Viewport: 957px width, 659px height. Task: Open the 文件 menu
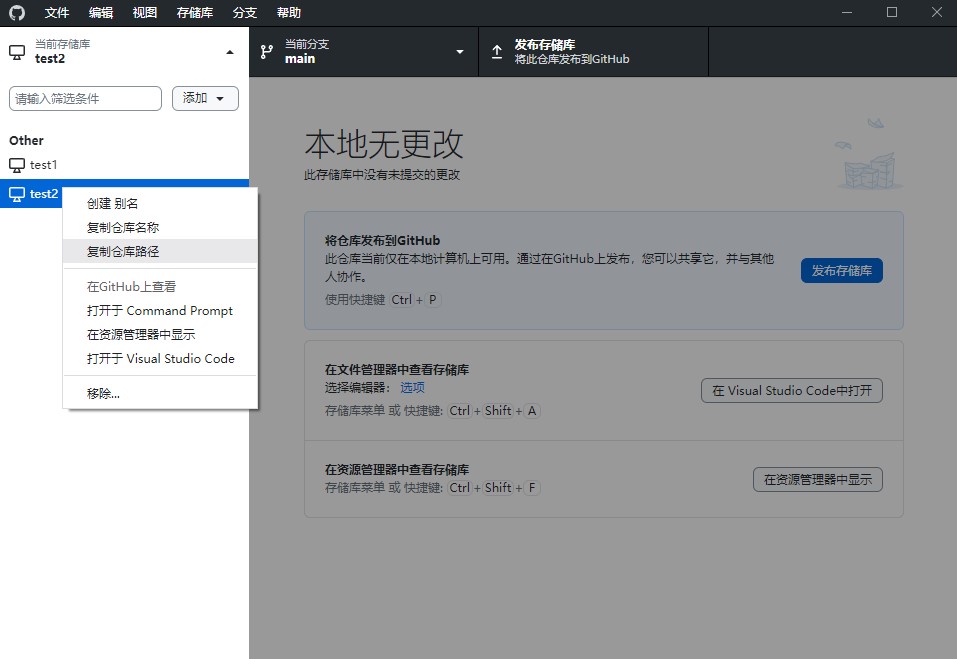(57, 12)
